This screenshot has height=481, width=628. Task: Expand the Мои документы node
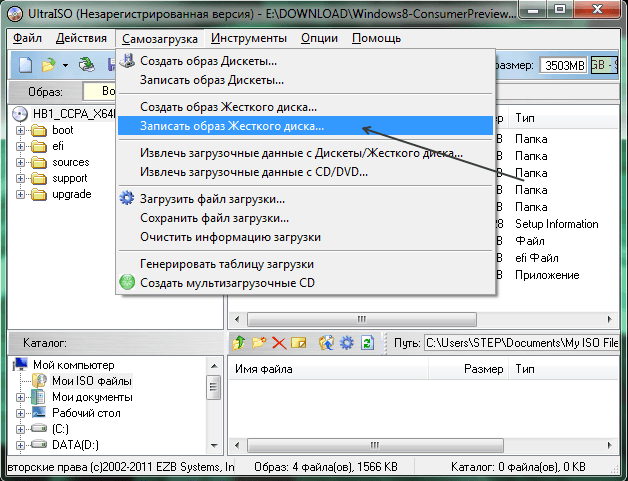click(22, 397)
